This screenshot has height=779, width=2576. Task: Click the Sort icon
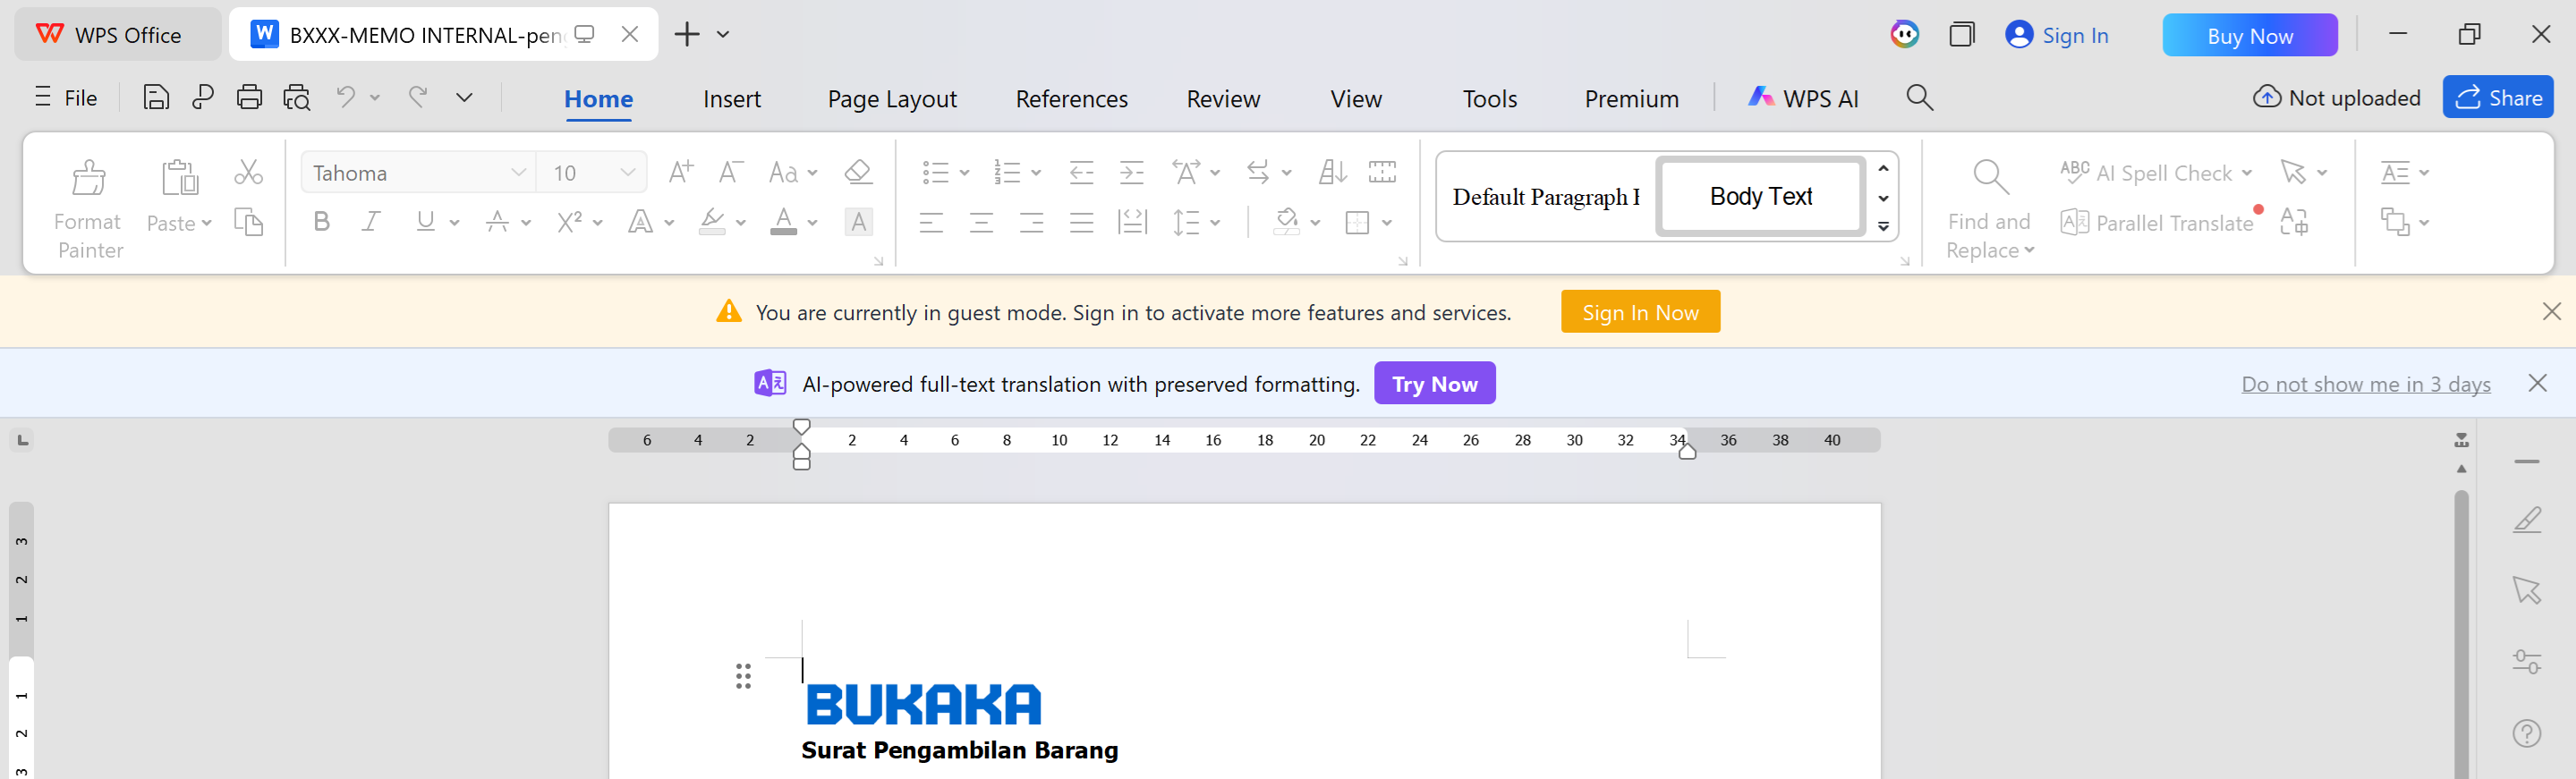click(1332, 172)
